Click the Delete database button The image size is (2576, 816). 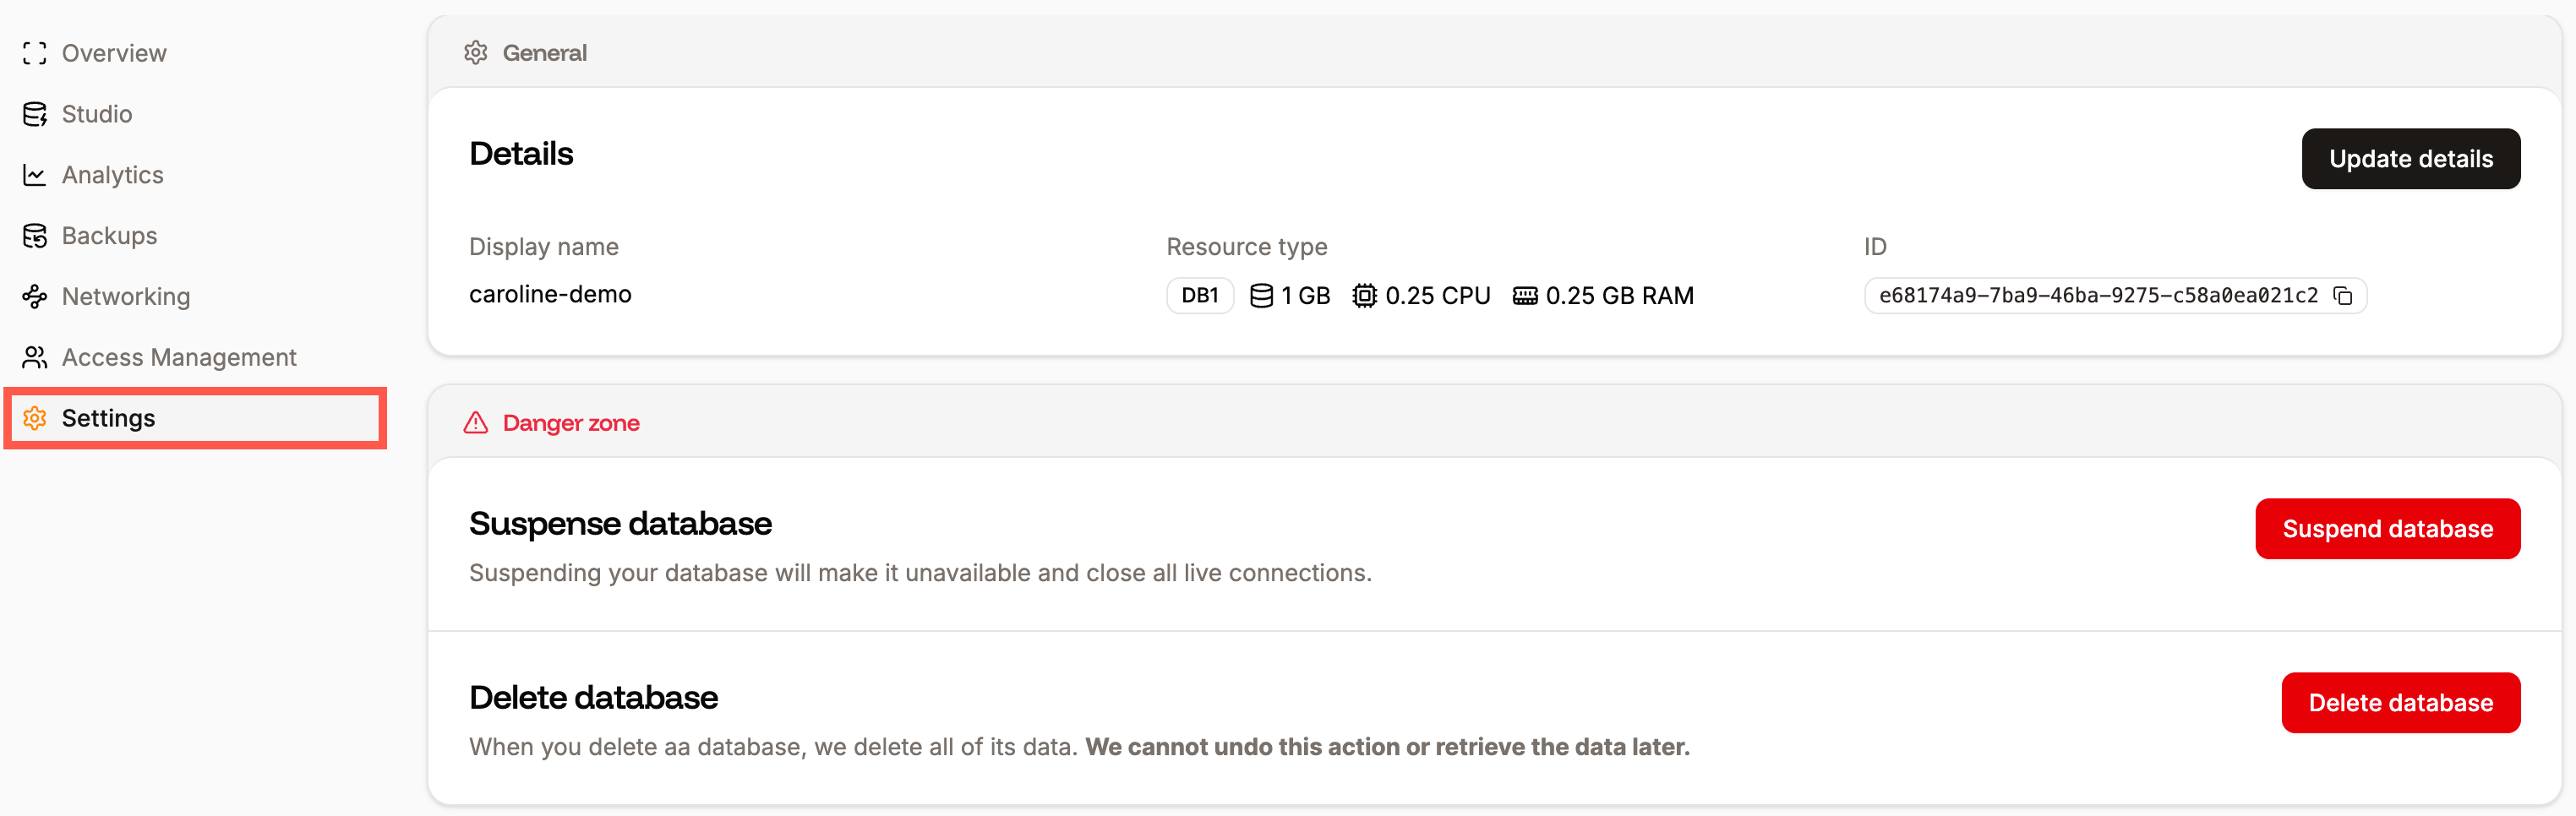pyautogui.click(x=2401, y=702)
